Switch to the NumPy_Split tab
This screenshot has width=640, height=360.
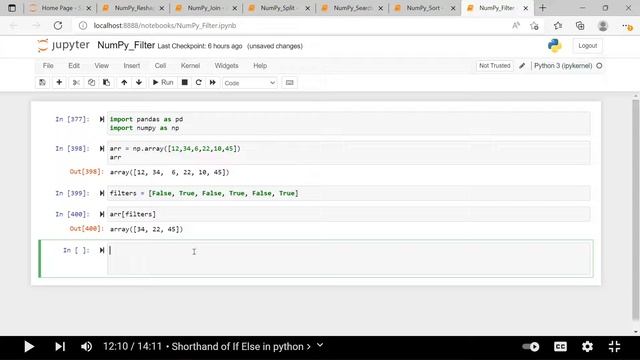click(280, 8)
